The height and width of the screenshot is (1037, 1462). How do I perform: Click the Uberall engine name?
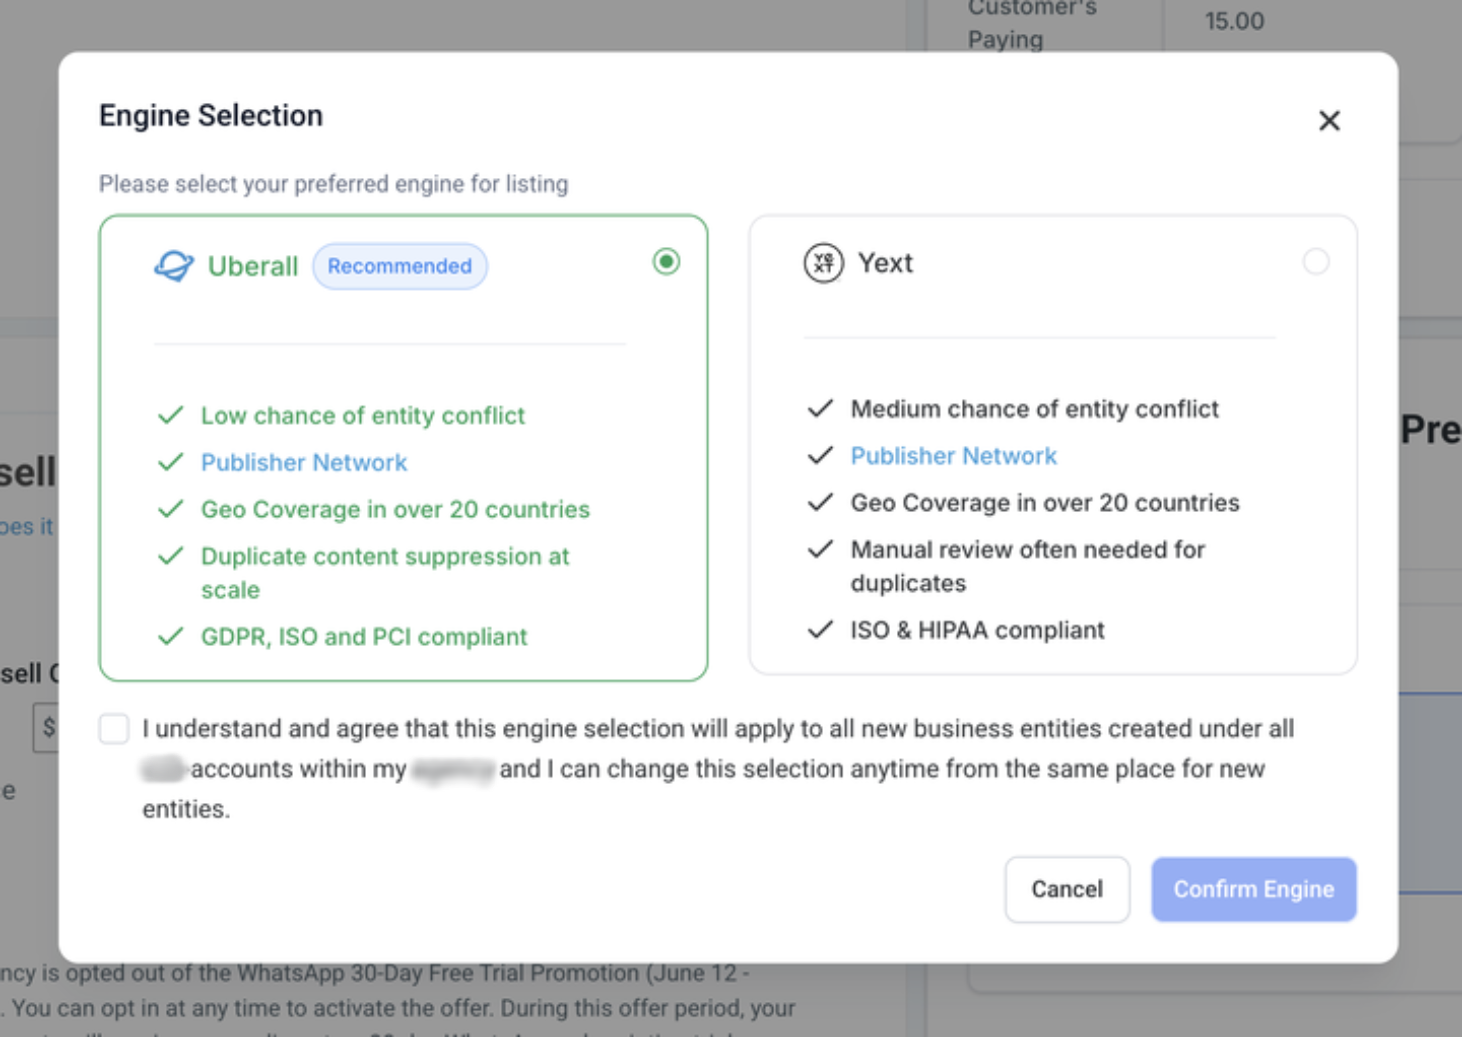tap(253, 266)
